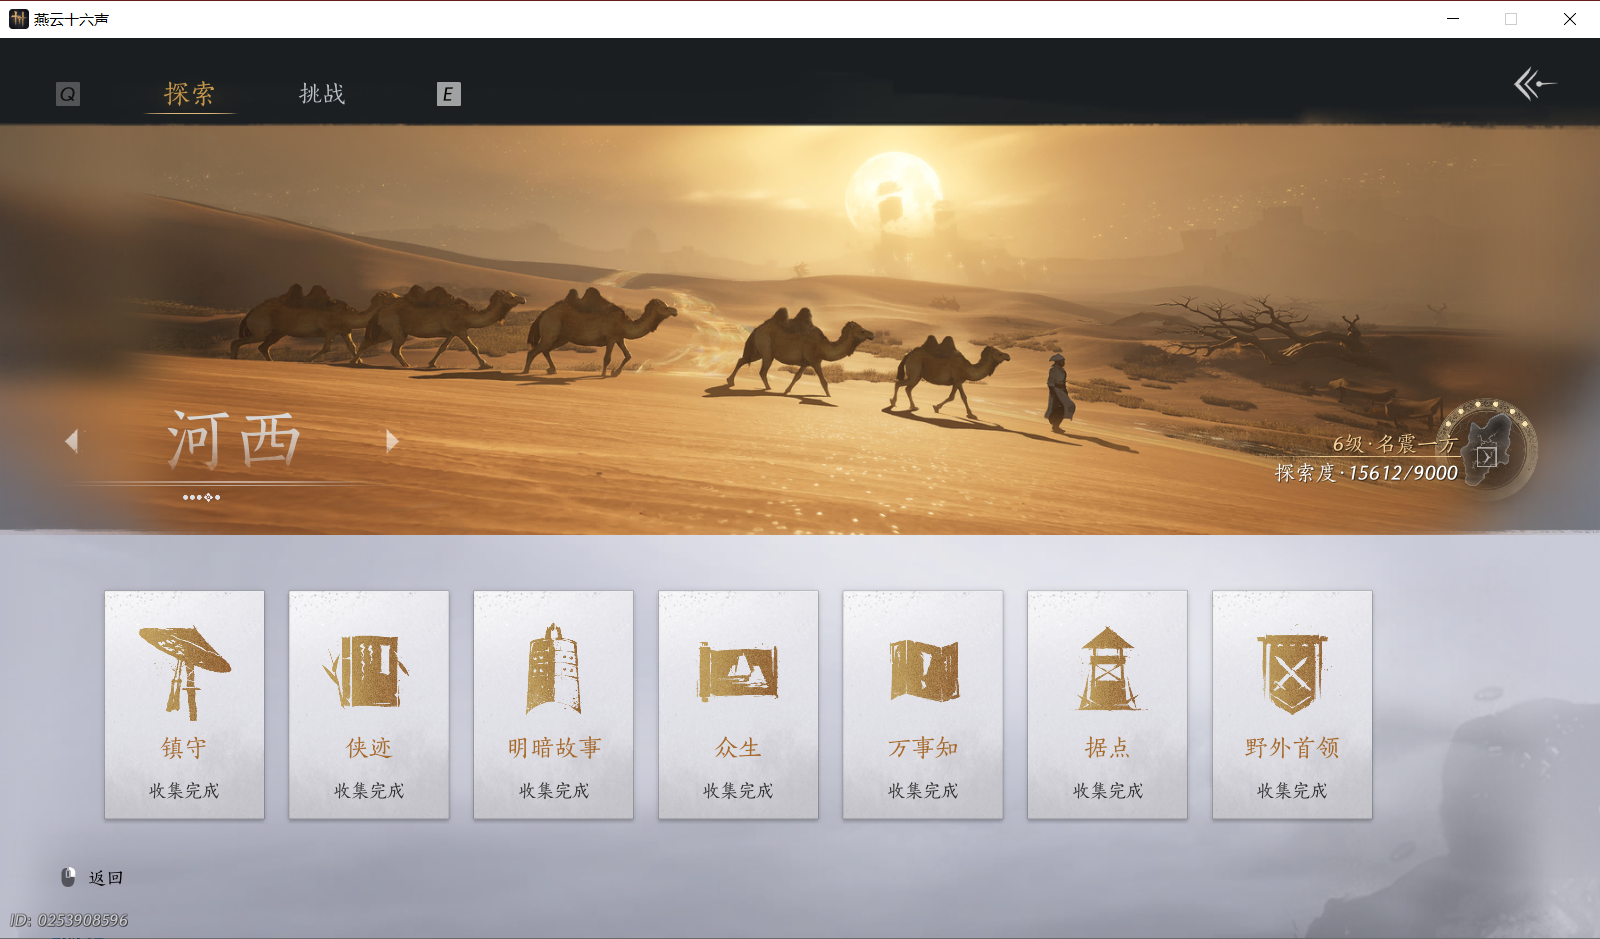Image resolution: width=1600 pixels, height=939 pixels.
Task: Switch to the 挑战 tab
Action: (321, 93)
